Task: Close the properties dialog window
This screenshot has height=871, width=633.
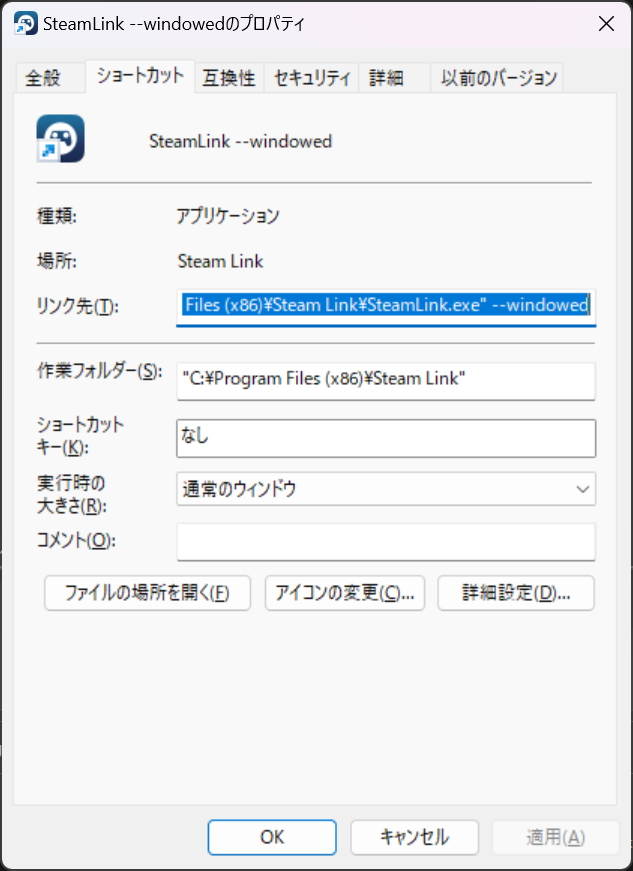Action: pyautogui.click(x=606, y=24)
